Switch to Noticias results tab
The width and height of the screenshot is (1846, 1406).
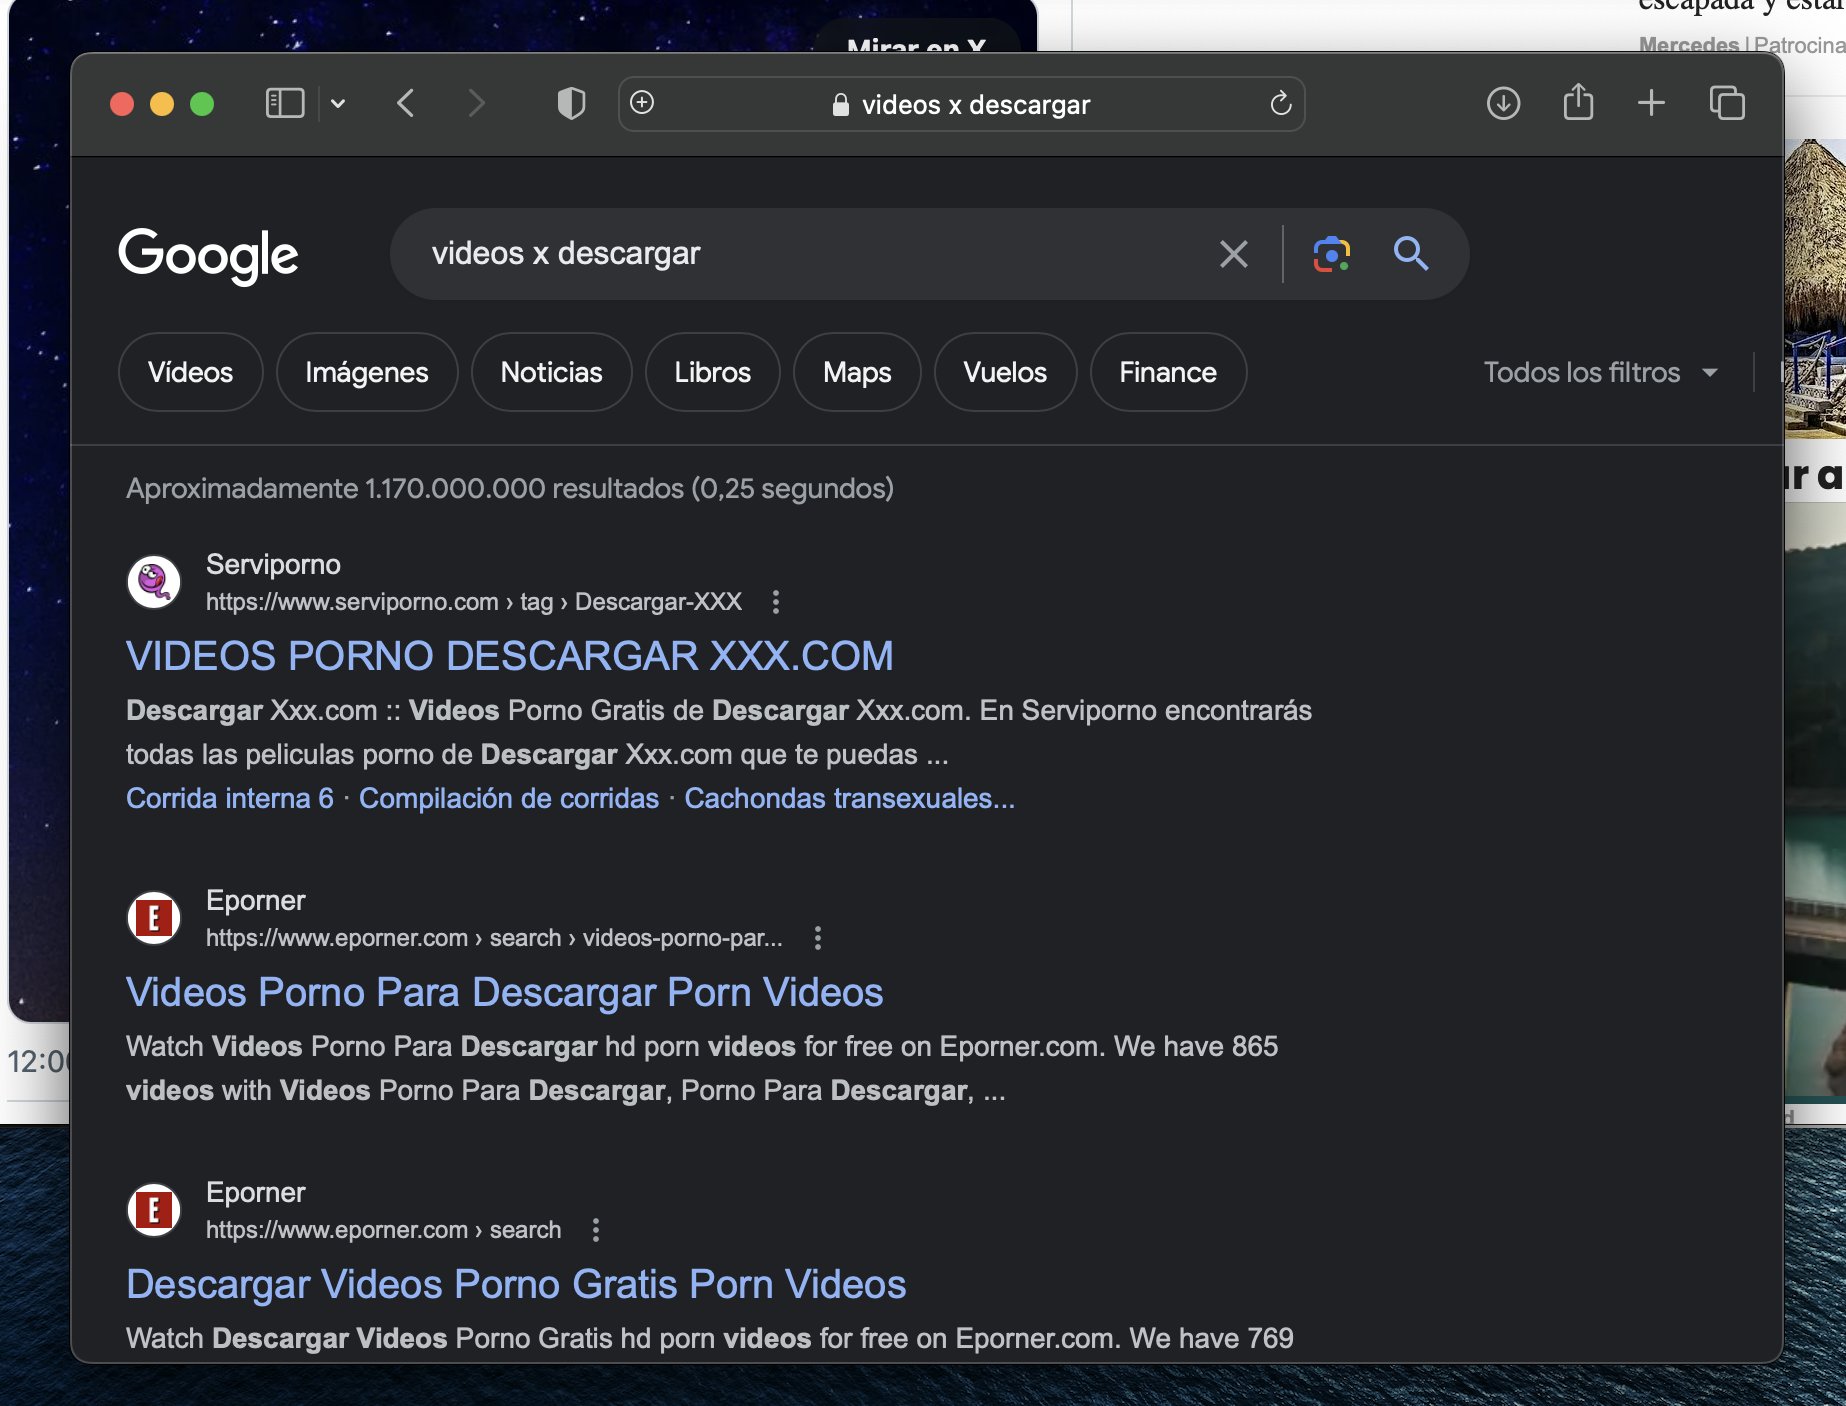point(551,372)
